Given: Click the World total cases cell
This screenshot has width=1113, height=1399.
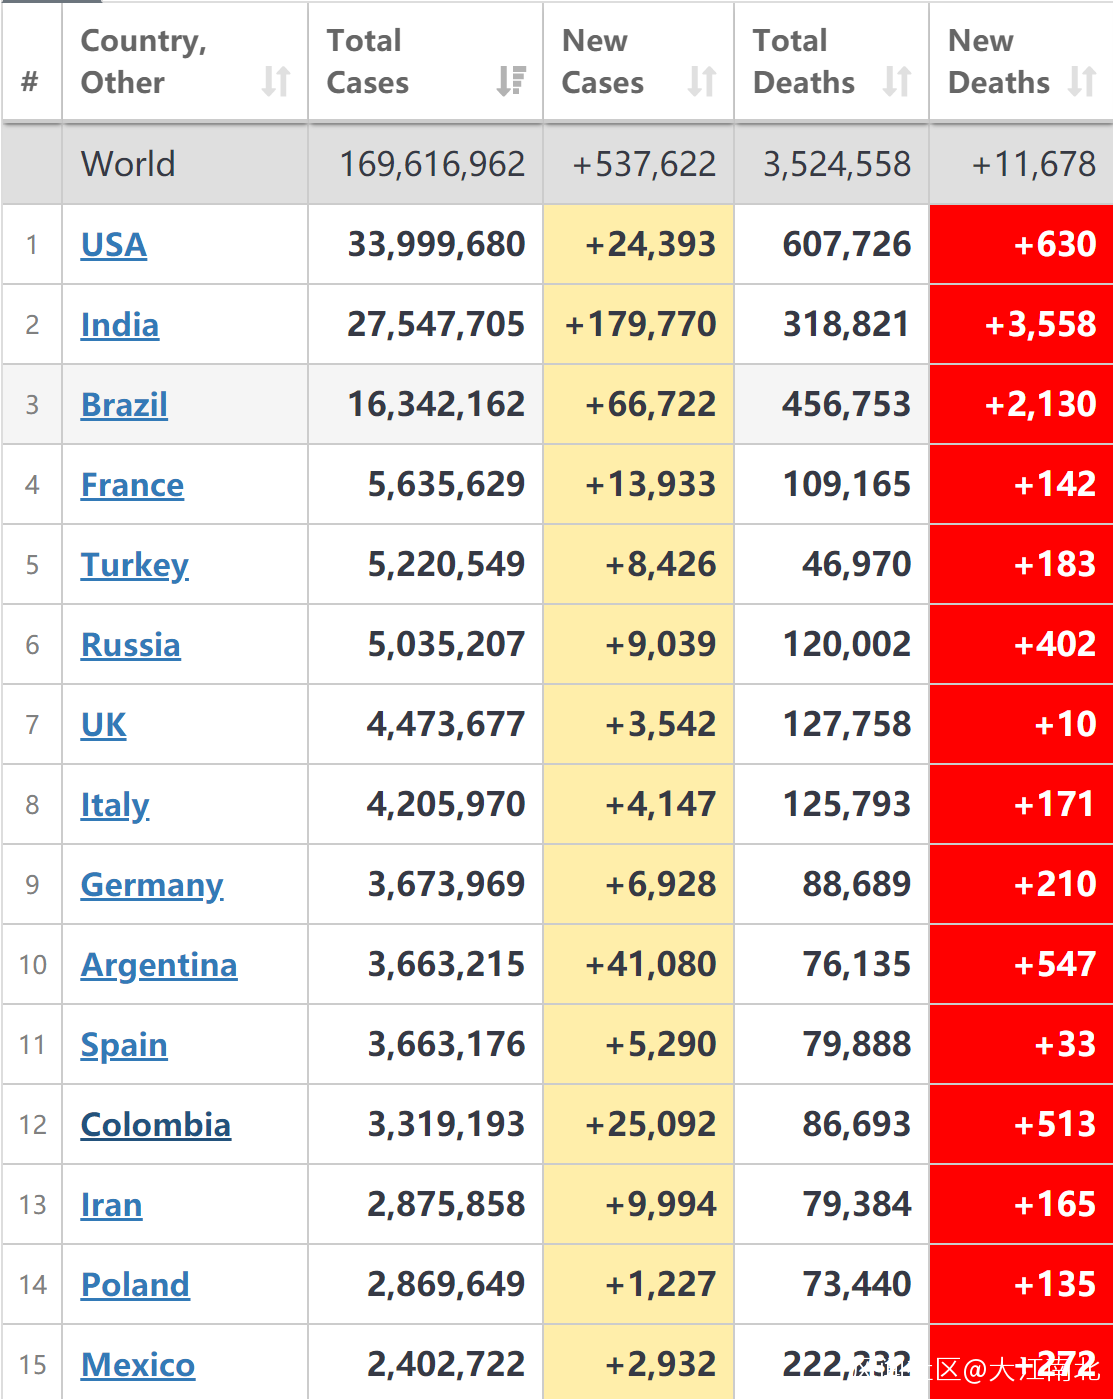Looking at the screenshot, I should tap(432, 164).
